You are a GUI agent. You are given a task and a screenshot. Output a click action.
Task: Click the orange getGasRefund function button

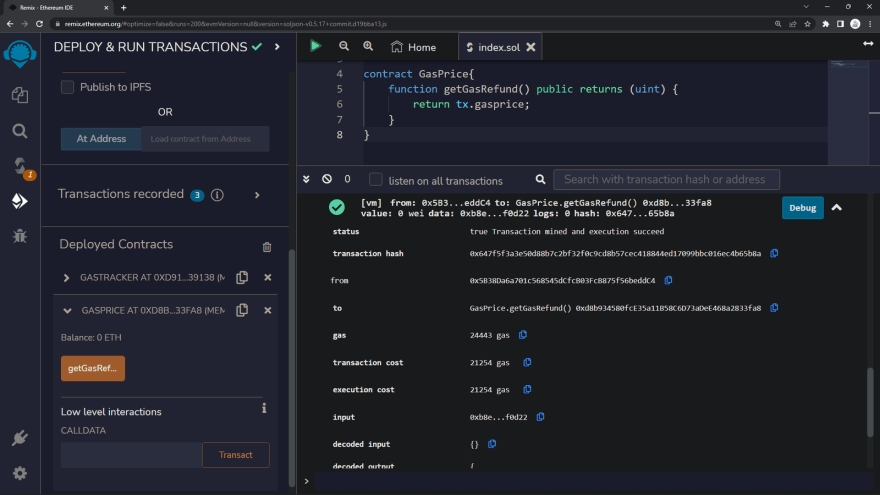click(92, 369)
